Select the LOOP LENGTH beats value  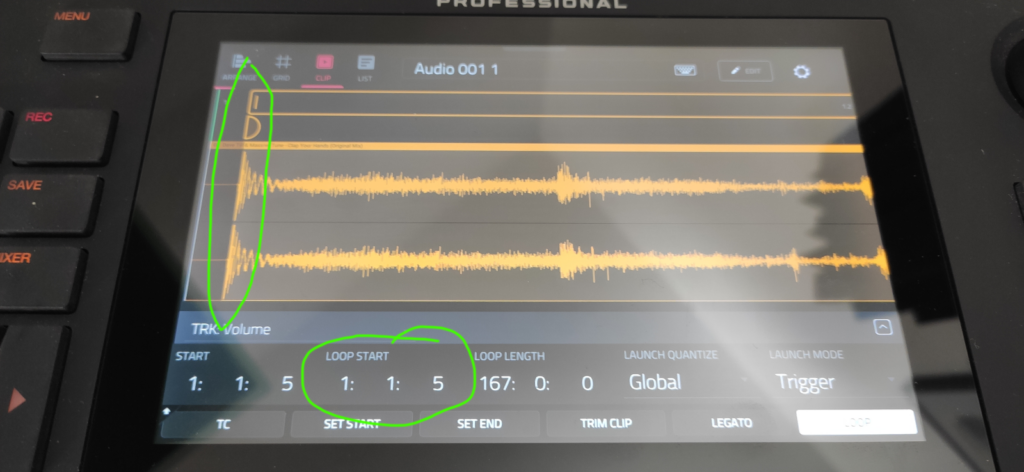click(542, 383)
